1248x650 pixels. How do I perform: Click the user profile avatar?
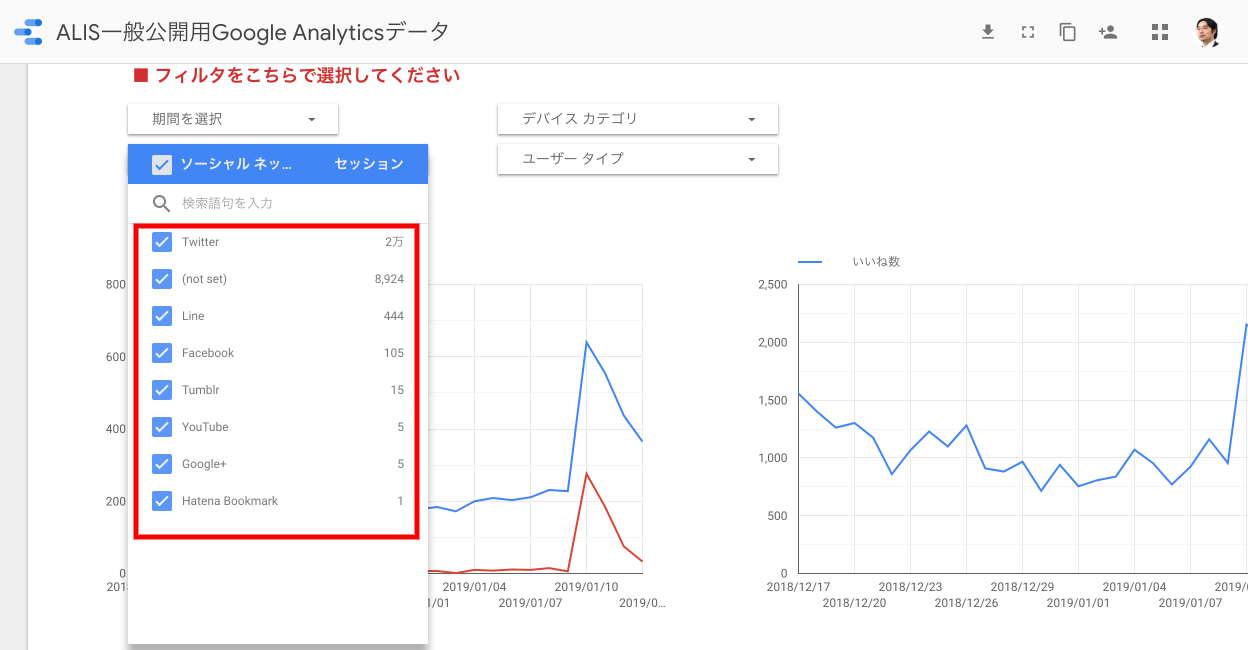click(1208, 32)
